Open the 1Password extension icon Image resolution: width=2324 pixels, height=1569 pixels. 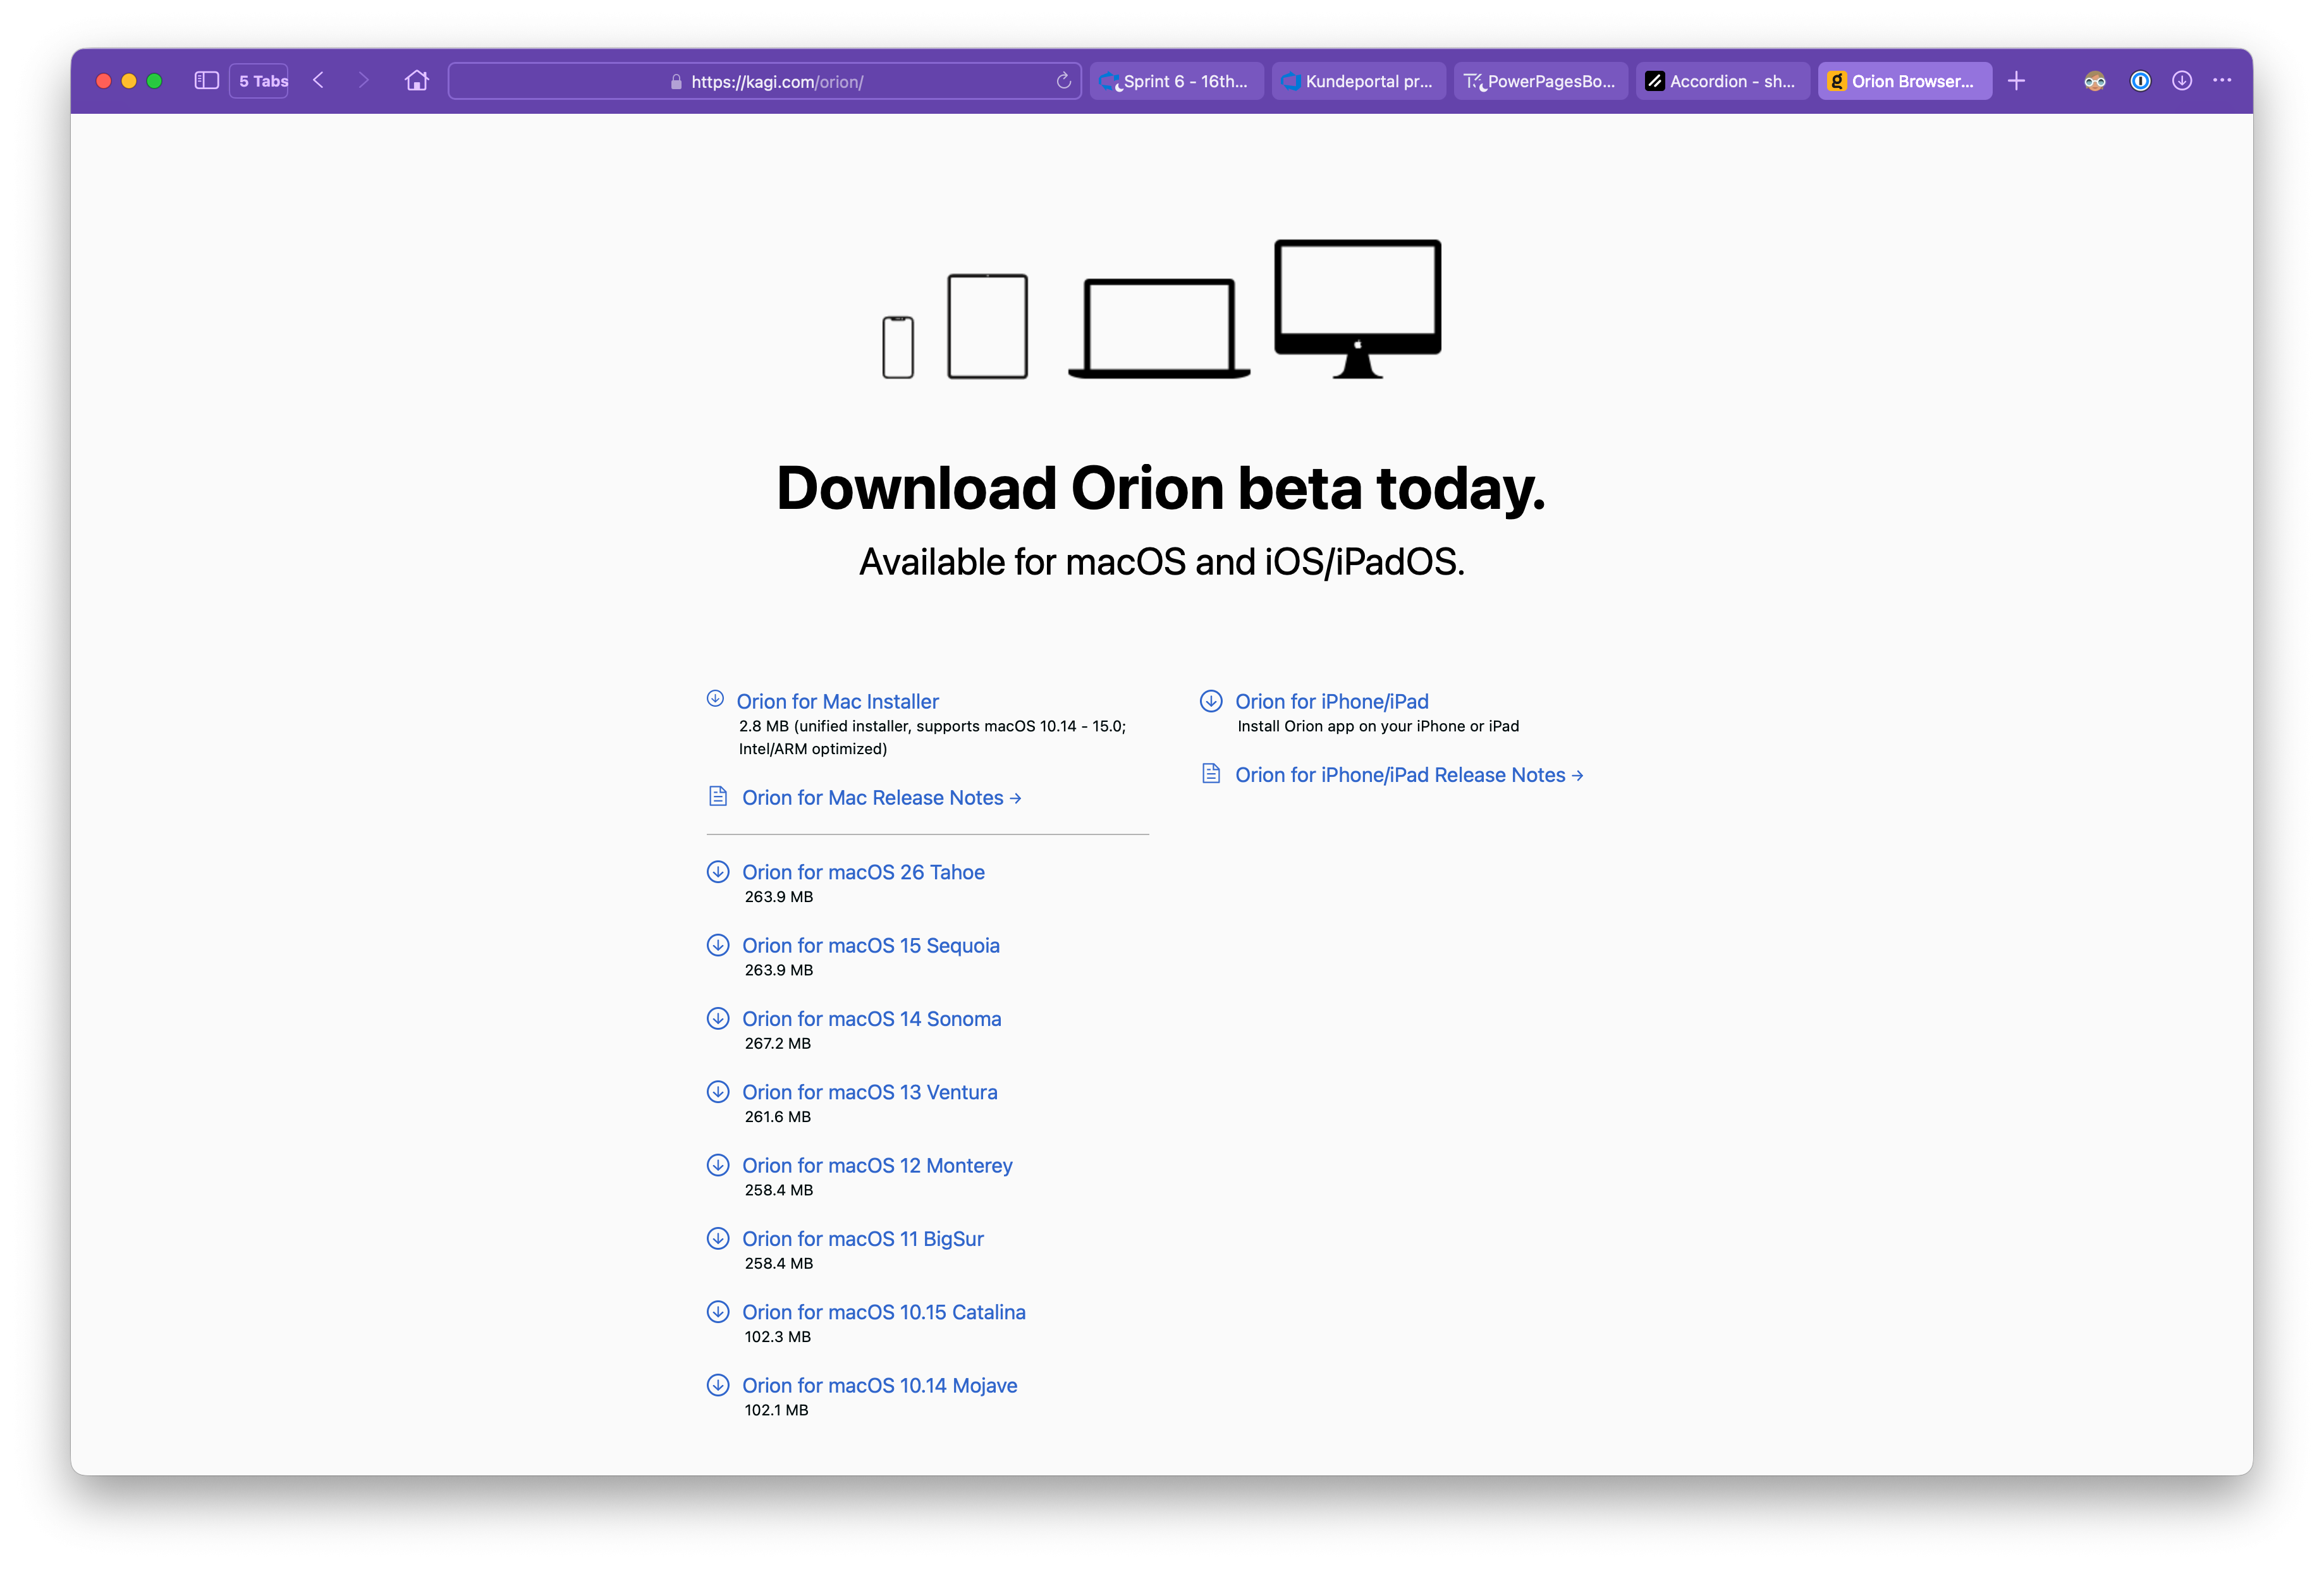(x=2139, y=81)
